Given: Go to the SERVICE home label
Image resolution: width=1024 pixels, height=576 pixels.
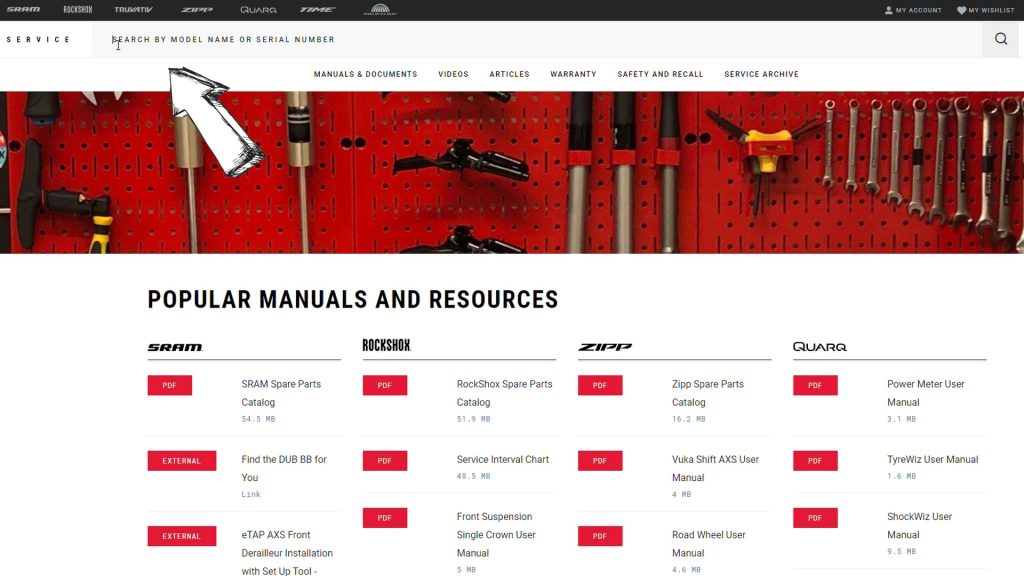Looking at the screenshot, I should pos(39,40).
